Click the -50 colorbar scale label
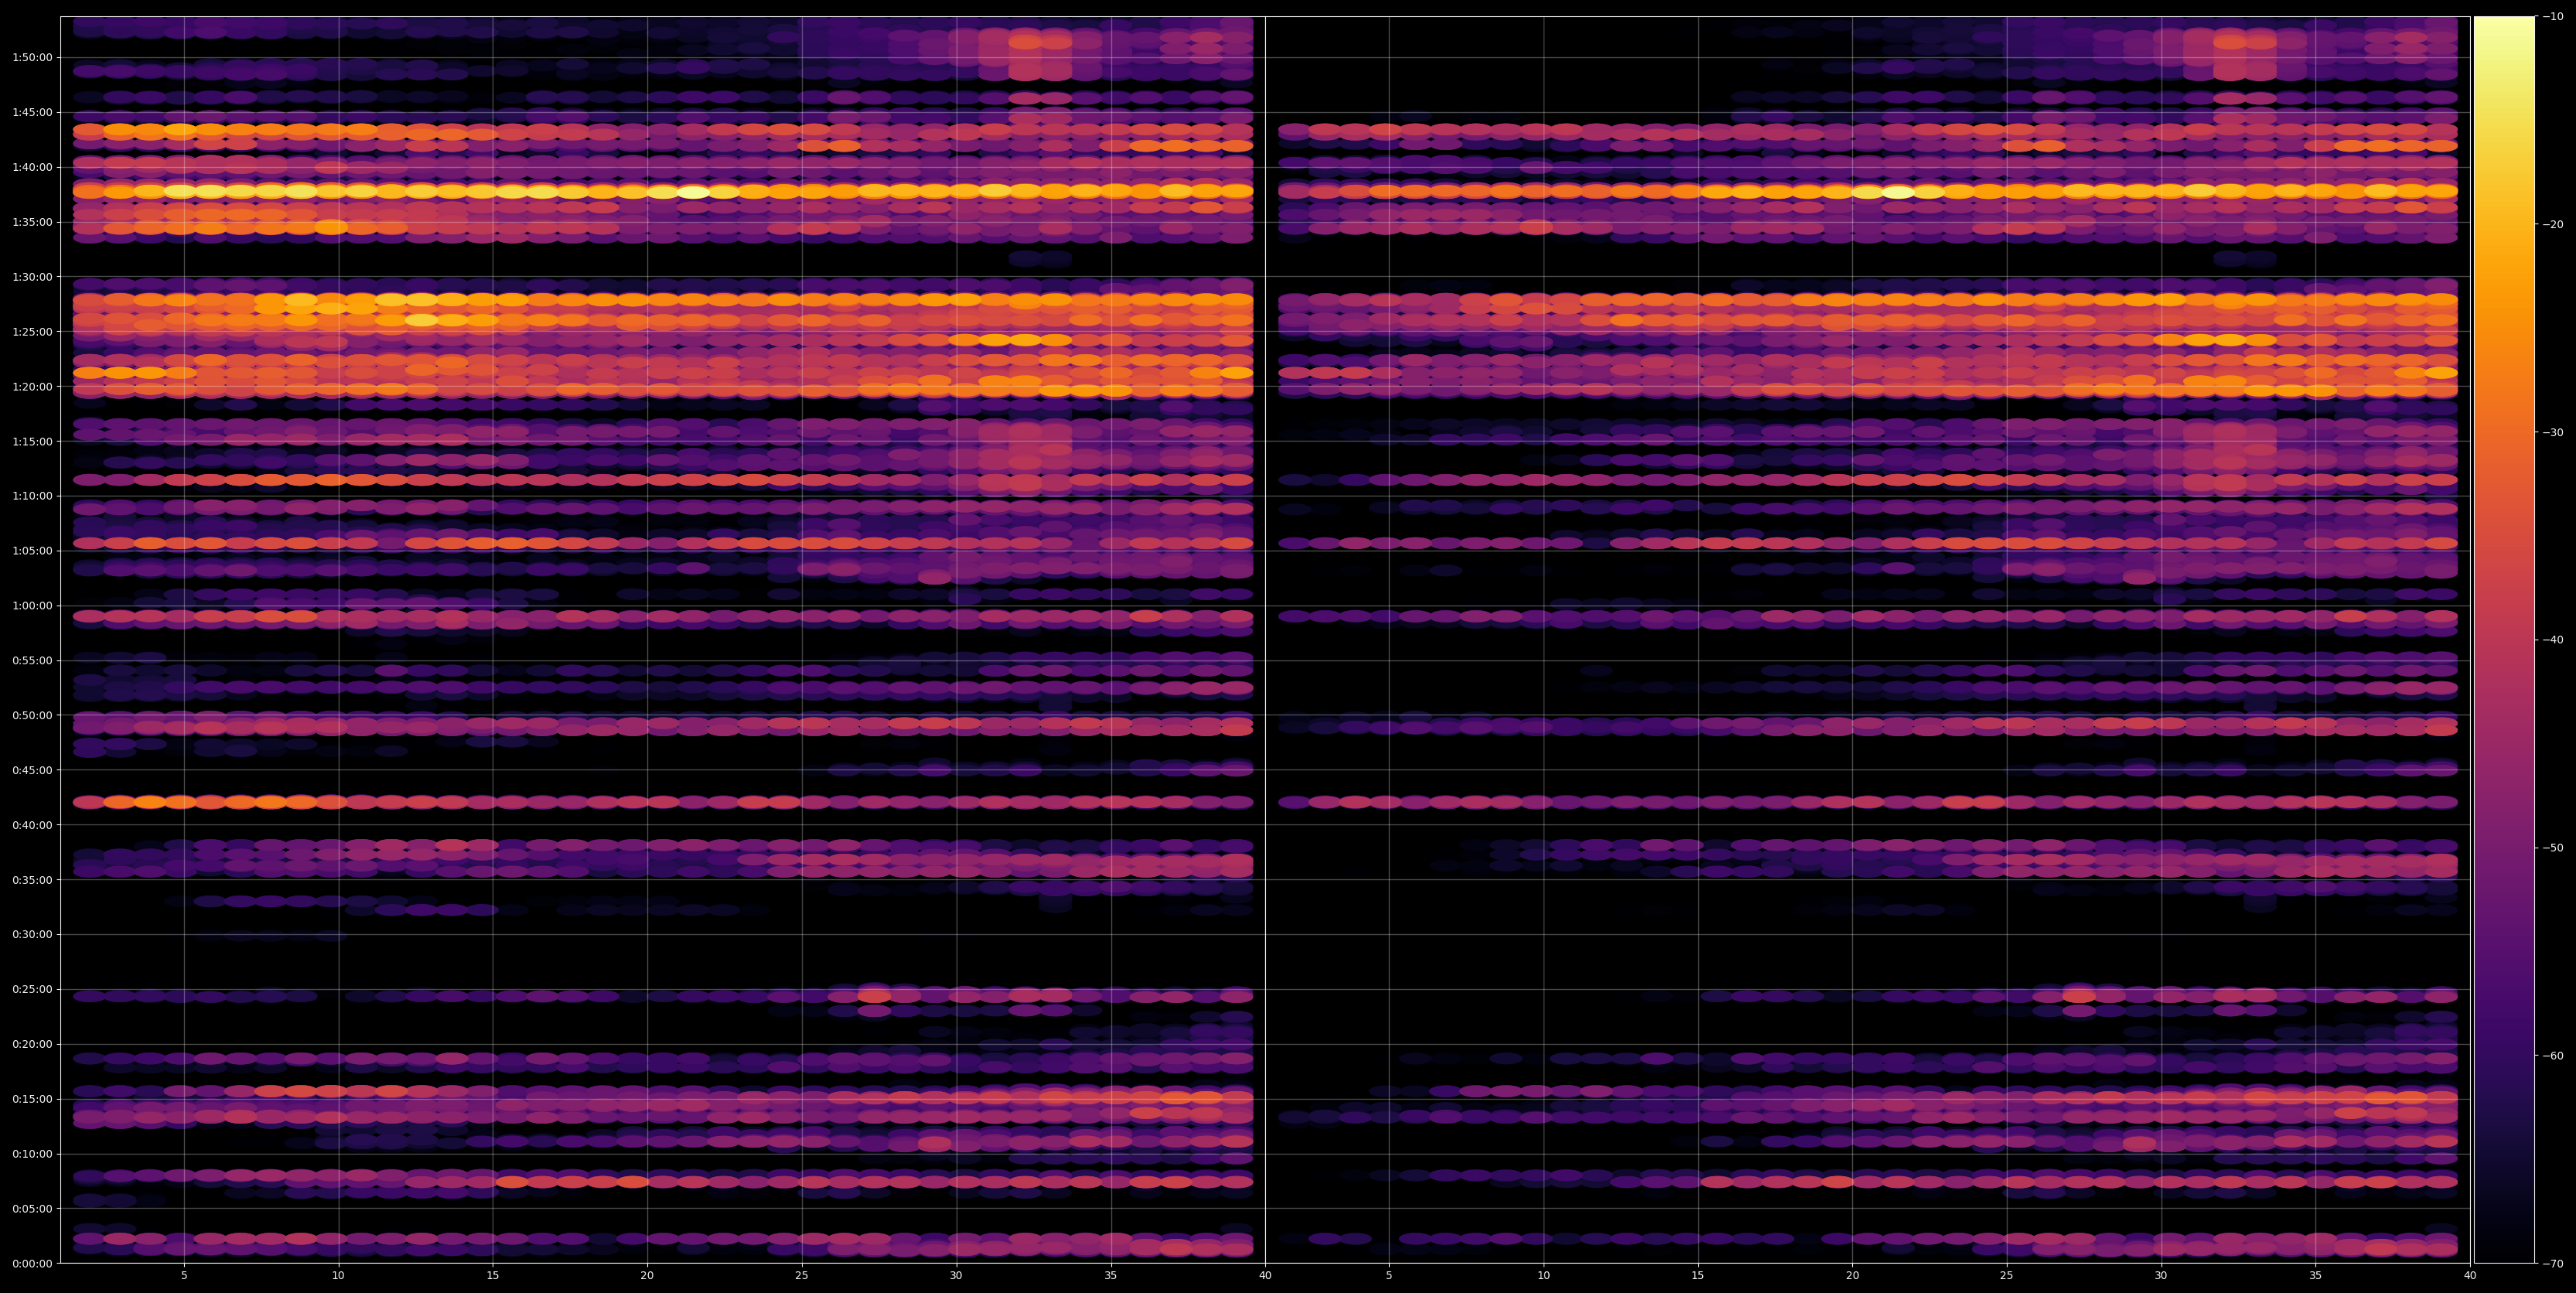The width and height of the screenshot is (2576, 1293). (2553, 848)
